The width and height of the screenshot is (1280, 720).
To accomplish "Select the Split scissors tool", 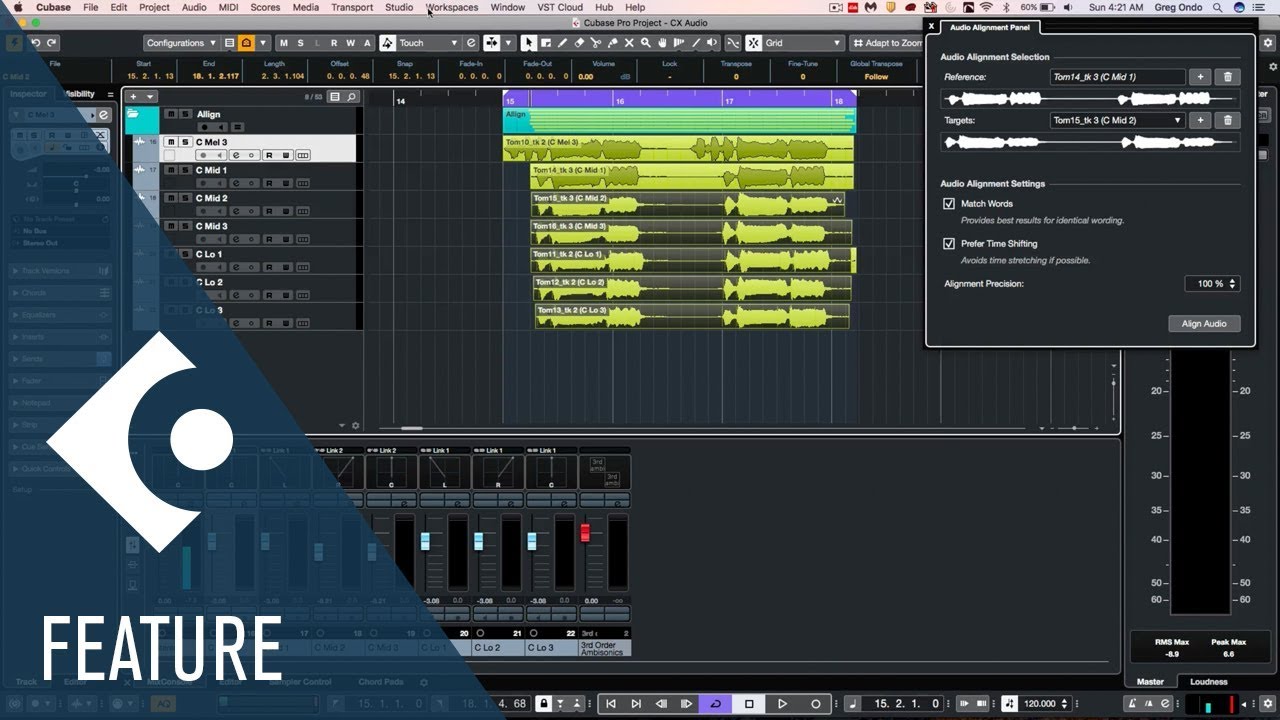I will [596, 43].
